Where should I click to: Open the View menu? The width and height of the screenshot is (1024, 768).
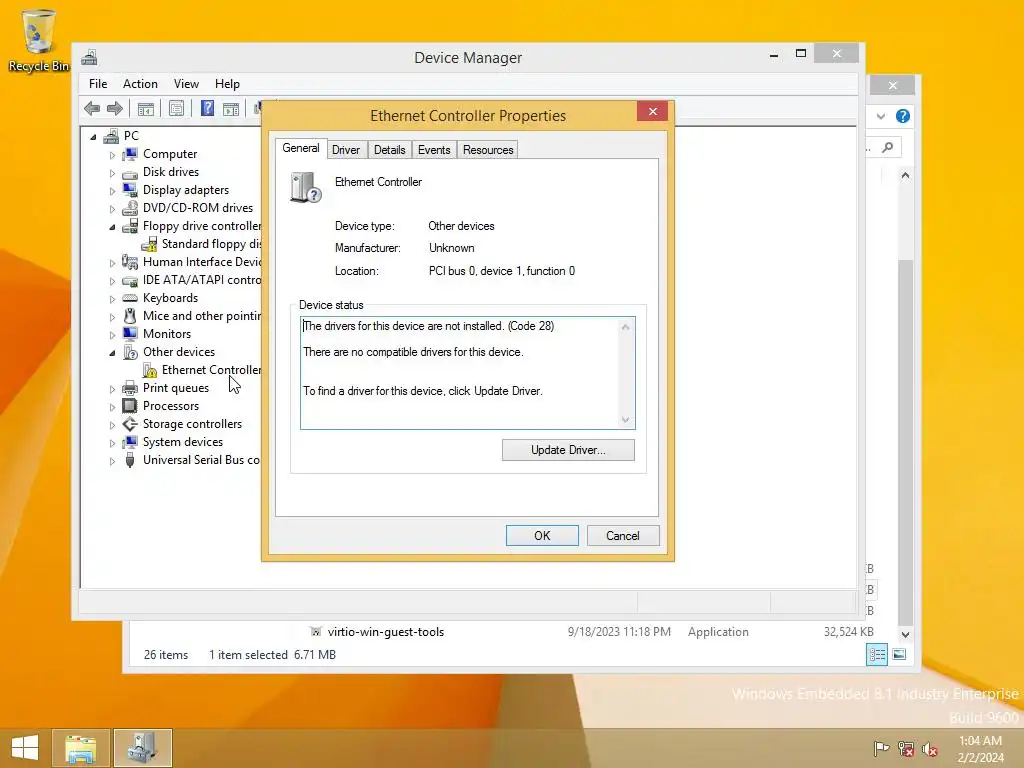[x=186, y=84]
